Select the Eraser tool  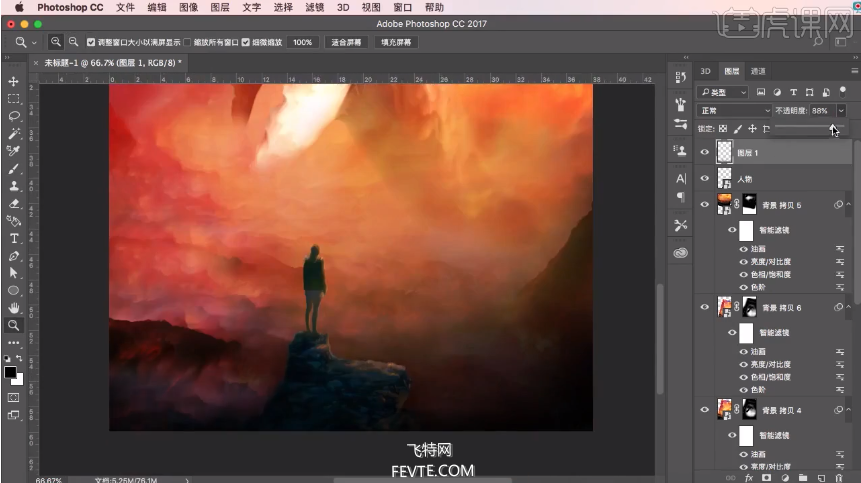(14, 204)
